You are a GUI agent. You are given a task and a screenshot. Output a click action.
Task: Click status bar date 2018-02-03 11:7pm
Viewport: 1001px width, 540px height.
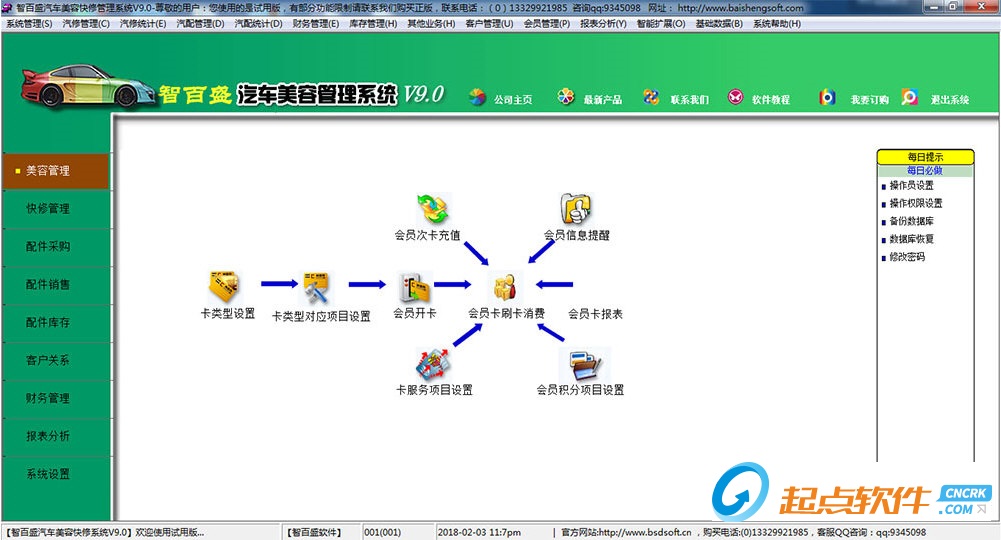click(479, 532)
